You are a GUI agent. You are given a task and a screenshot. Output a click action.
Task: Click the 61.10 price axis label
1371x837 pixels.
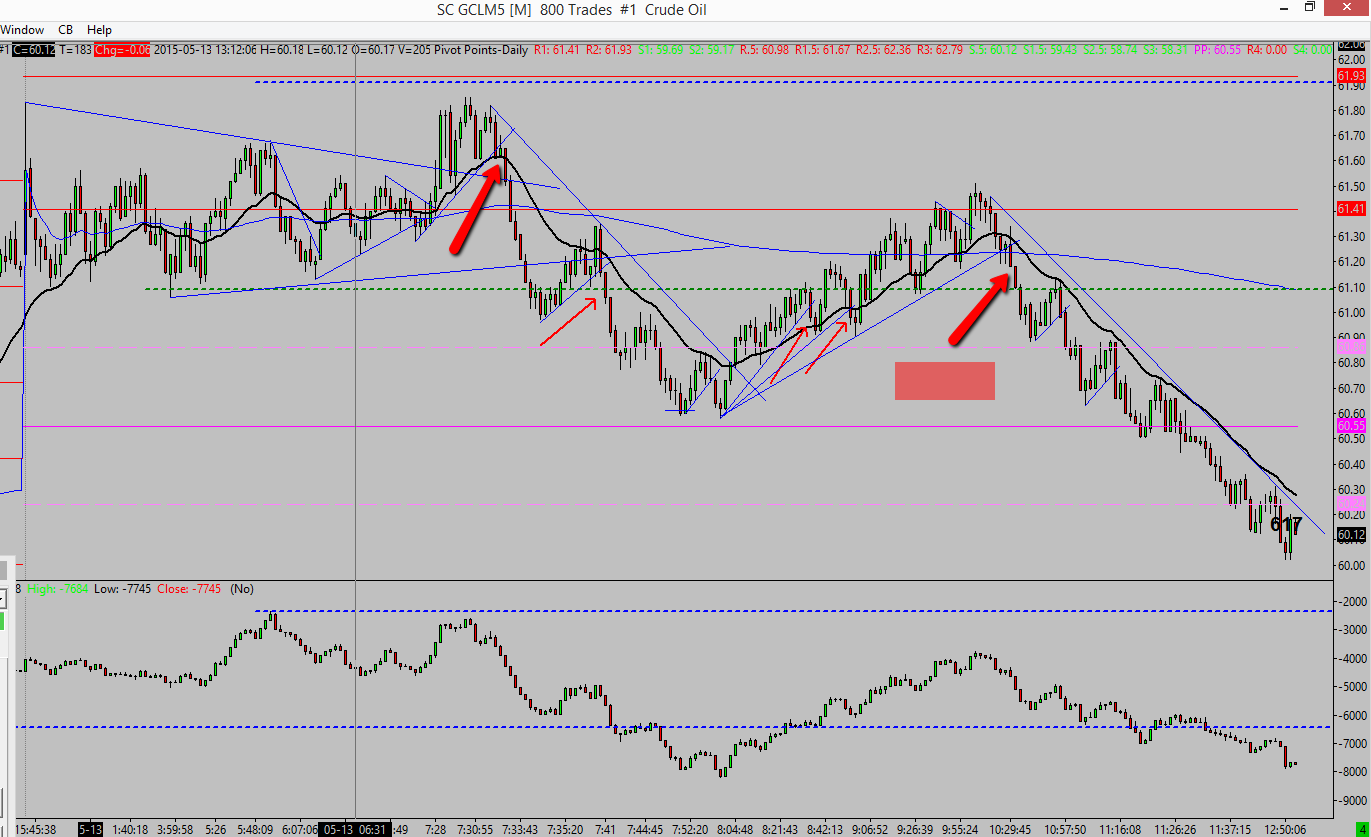1351,288
